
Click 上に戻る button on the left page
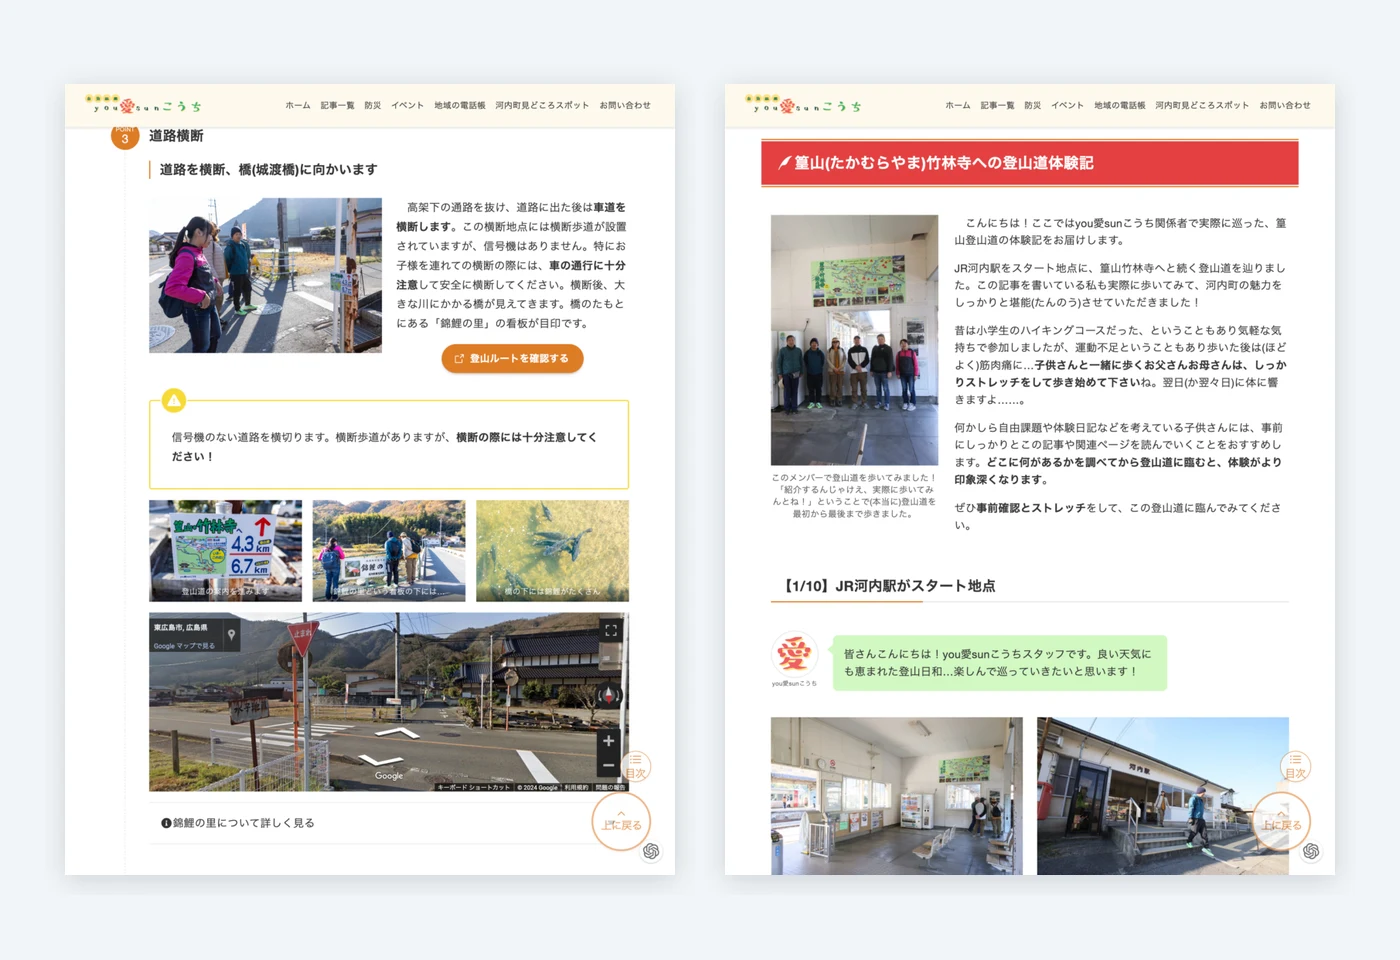[621, 821]
